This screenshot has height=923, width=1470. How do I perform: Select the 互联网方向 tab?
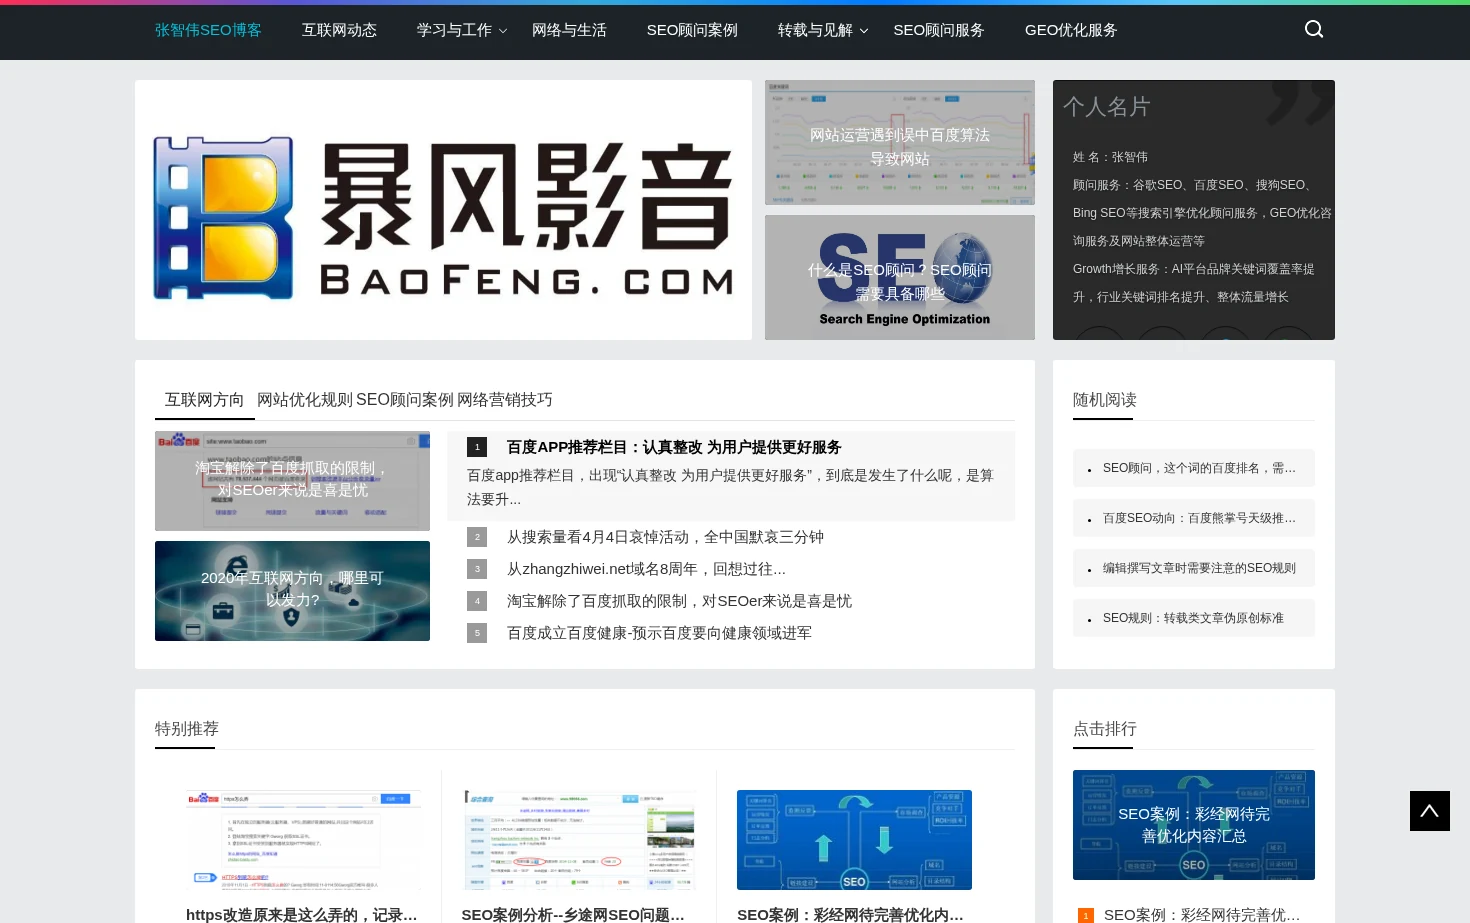[x=204, y=400]
